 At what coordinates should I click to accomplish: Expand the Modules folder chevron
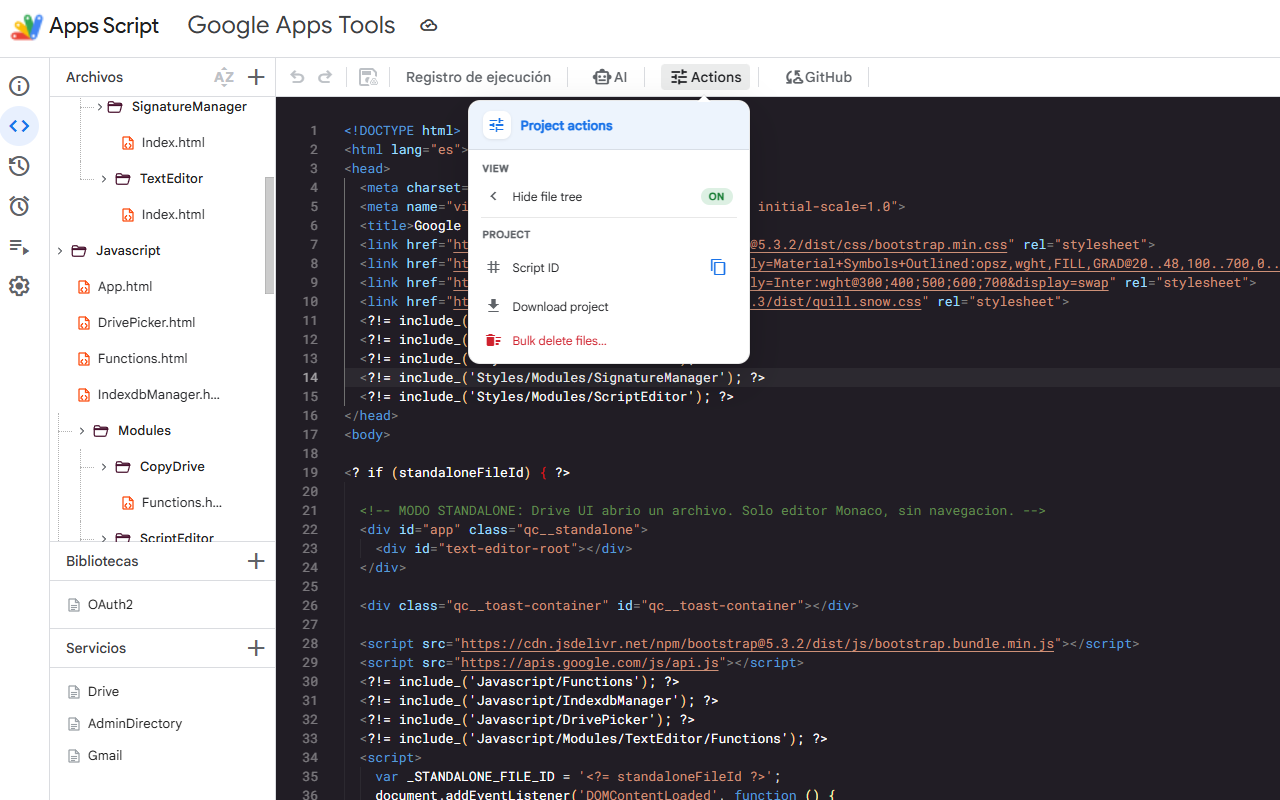[x=82, y=431]
